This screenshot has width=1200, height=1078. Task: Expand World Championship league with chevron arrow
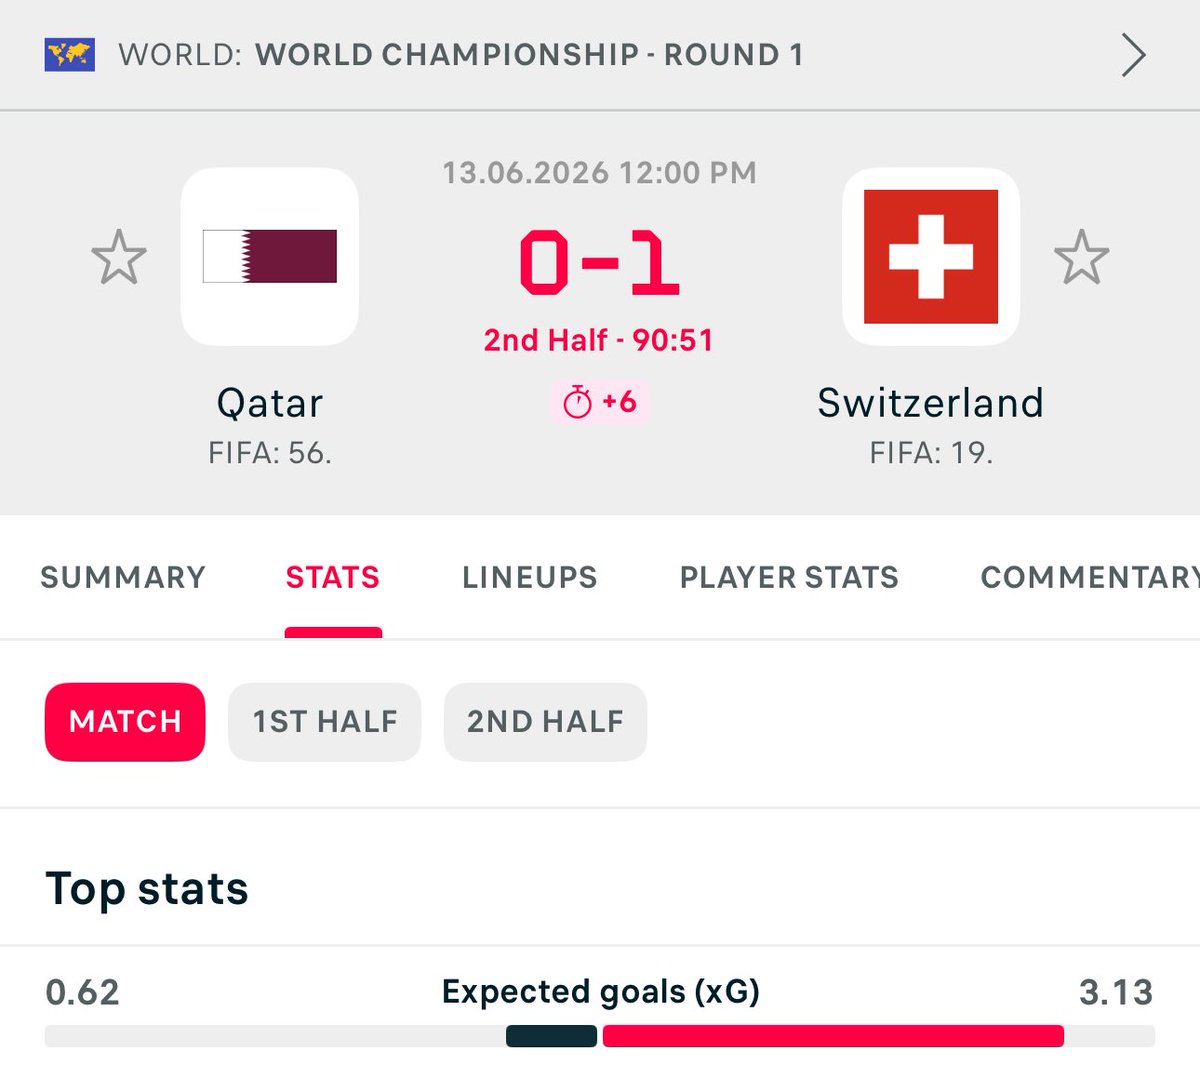[1133, 55]
